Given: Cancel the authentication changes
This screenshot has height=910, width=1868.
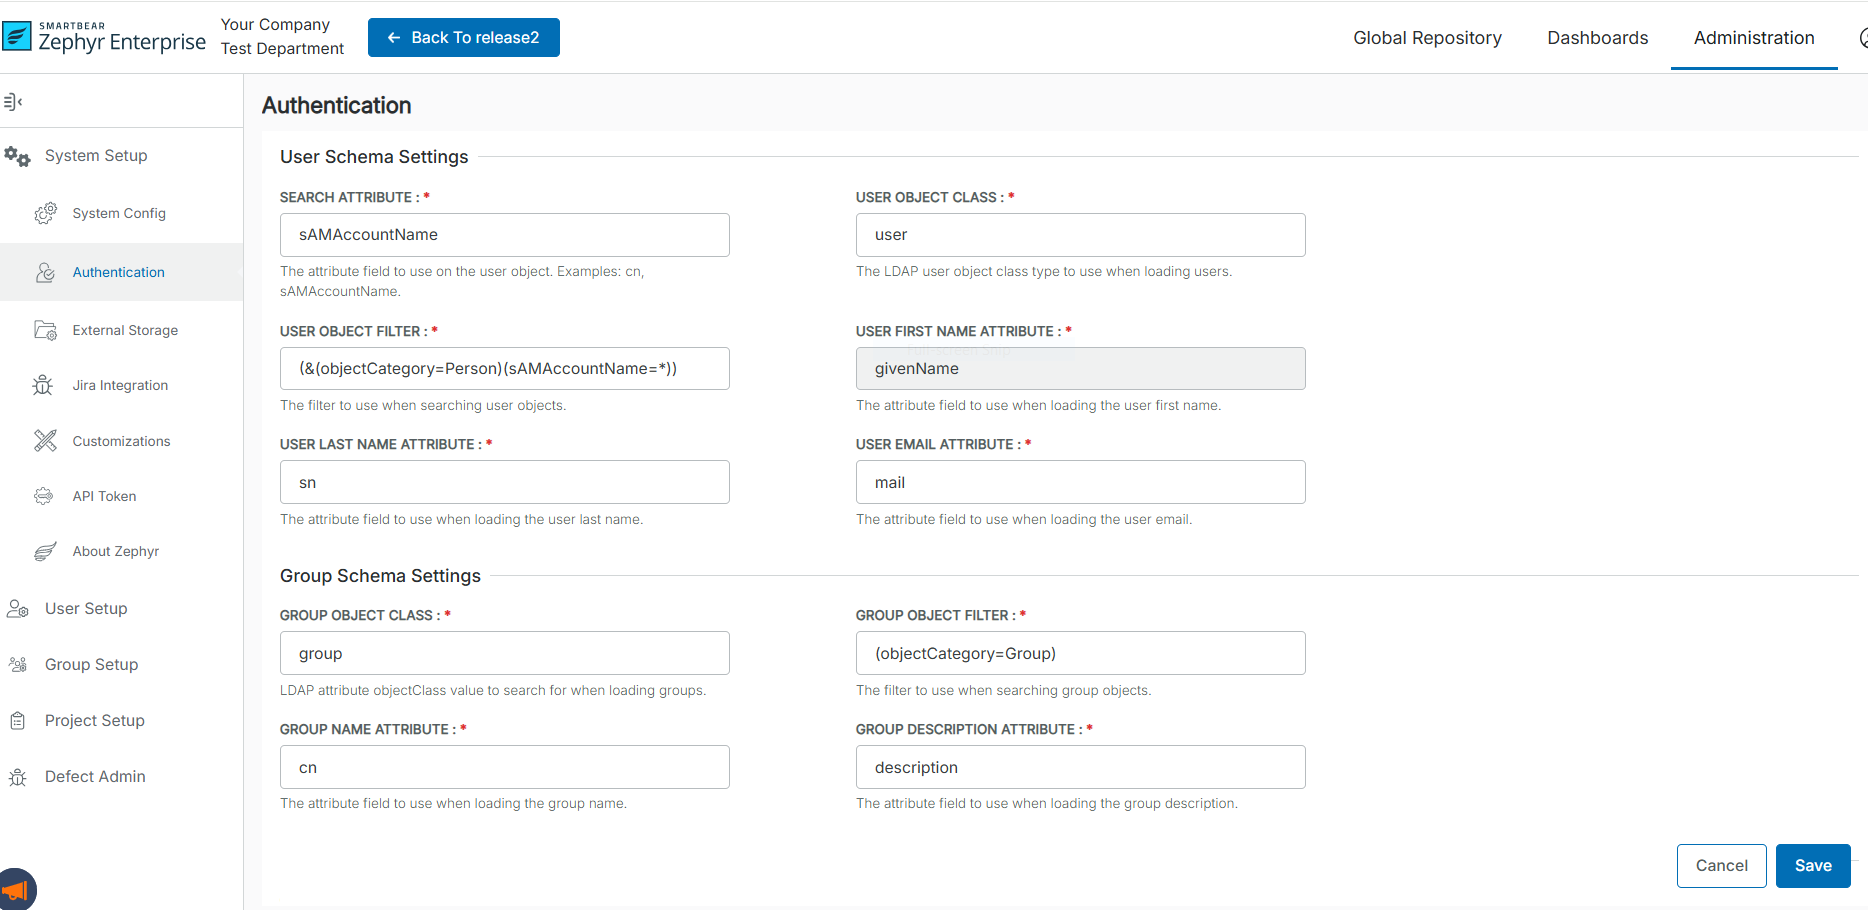Looking at the screenshot, I should click(x=1721, y=866).
